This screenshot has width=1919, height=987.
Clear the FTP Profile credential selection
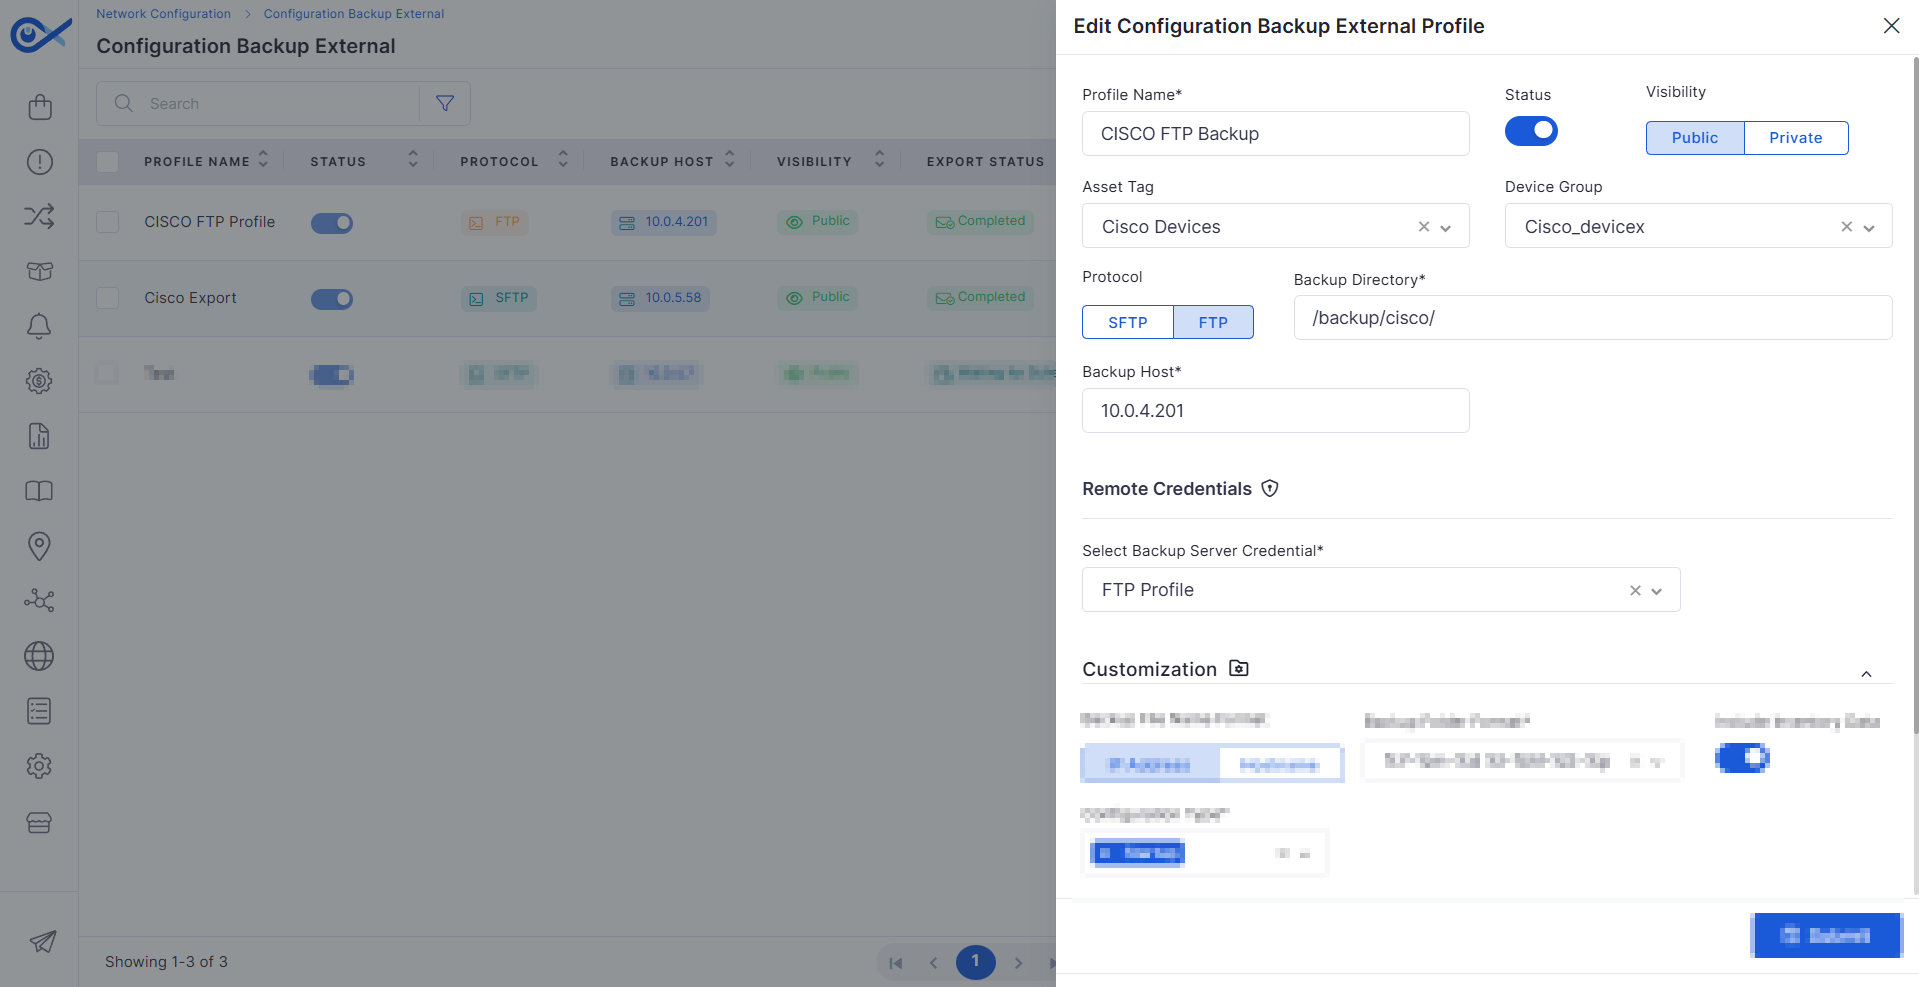pos(1635,590)
